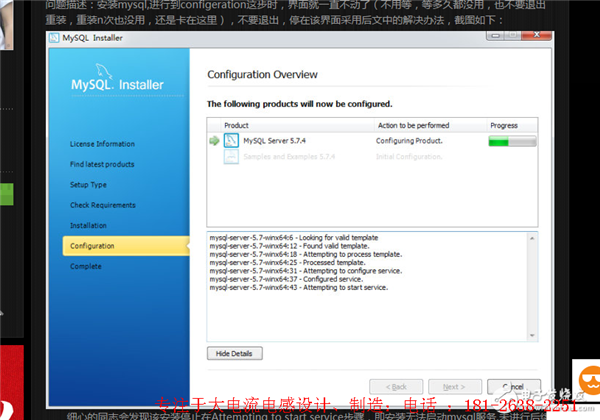Click log line 'Processed template'
Viewport: 600px width, 420px height.
click(x=287, y=263)
